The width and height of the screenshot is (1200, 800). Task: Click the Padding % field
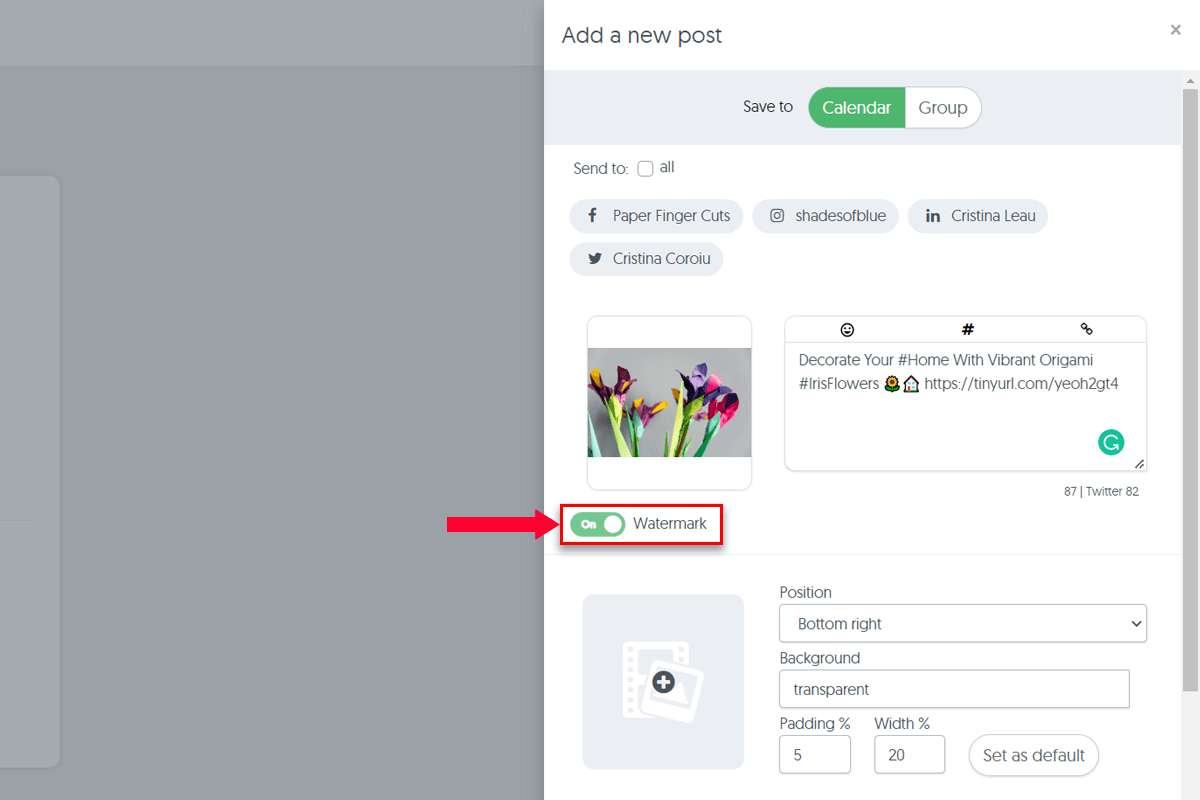click(x=815, y=754)
